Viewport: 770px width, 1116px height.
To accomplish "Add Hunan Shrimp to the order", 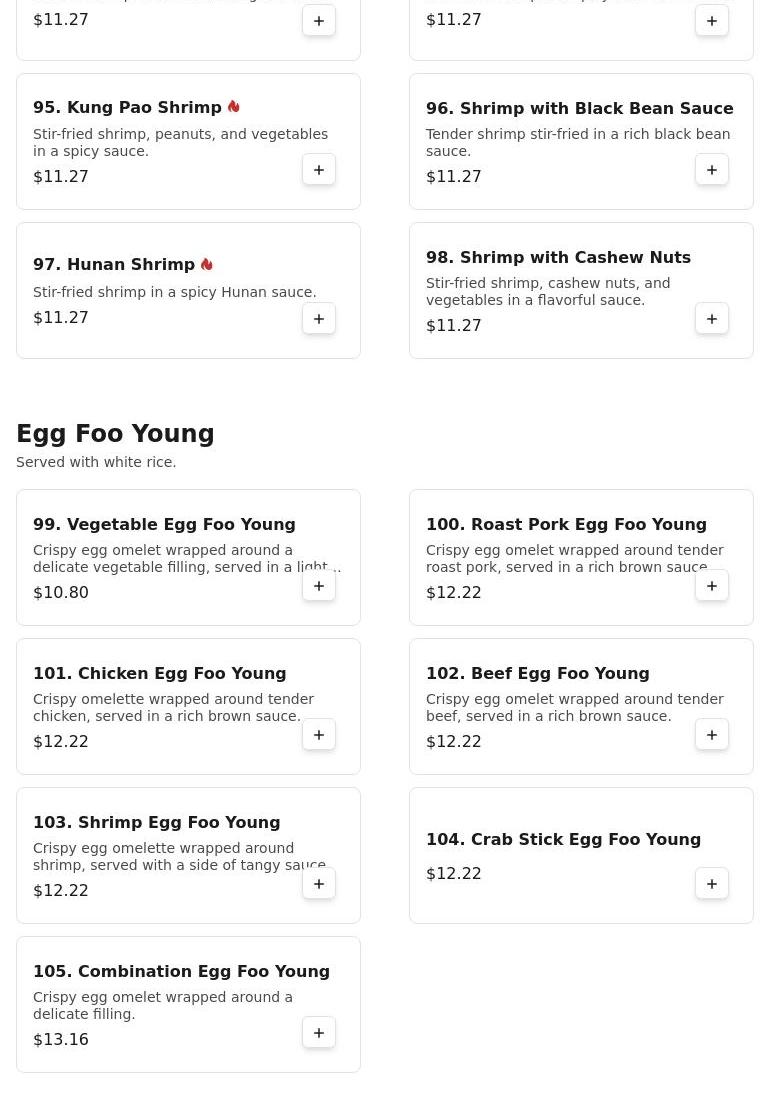I will point(319,319).
